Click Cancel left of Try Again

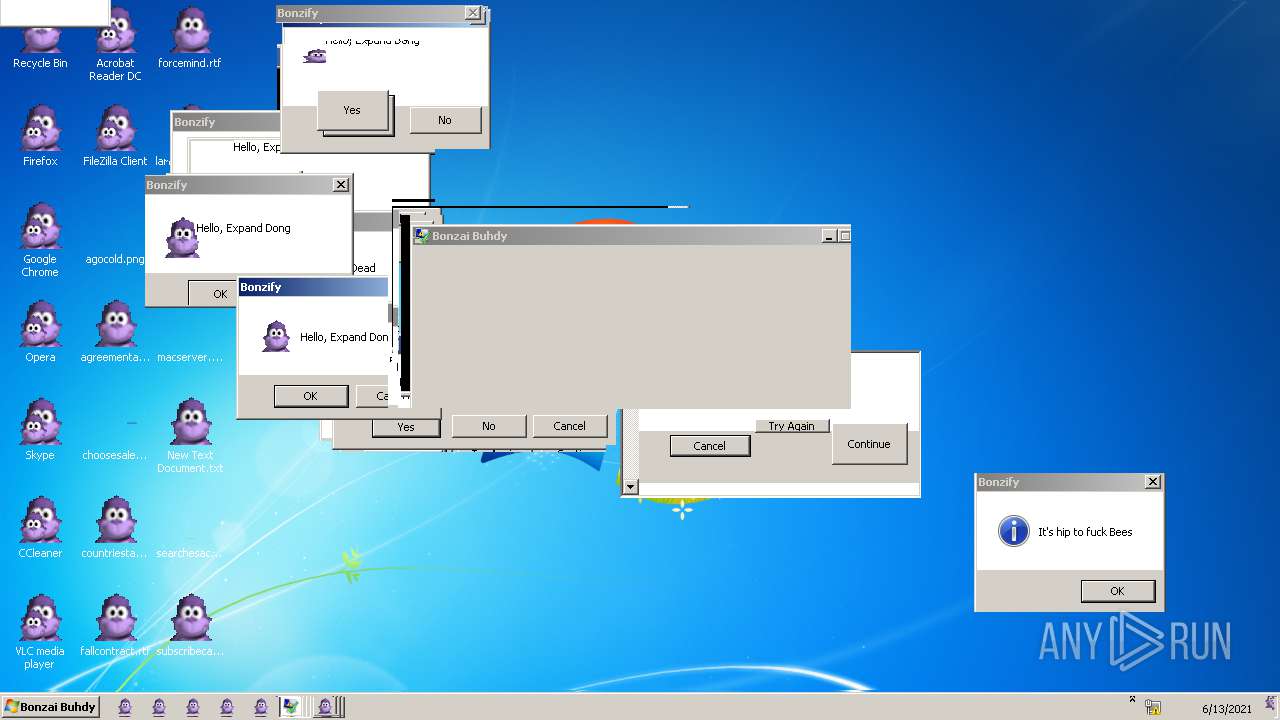tap(709, 446)
